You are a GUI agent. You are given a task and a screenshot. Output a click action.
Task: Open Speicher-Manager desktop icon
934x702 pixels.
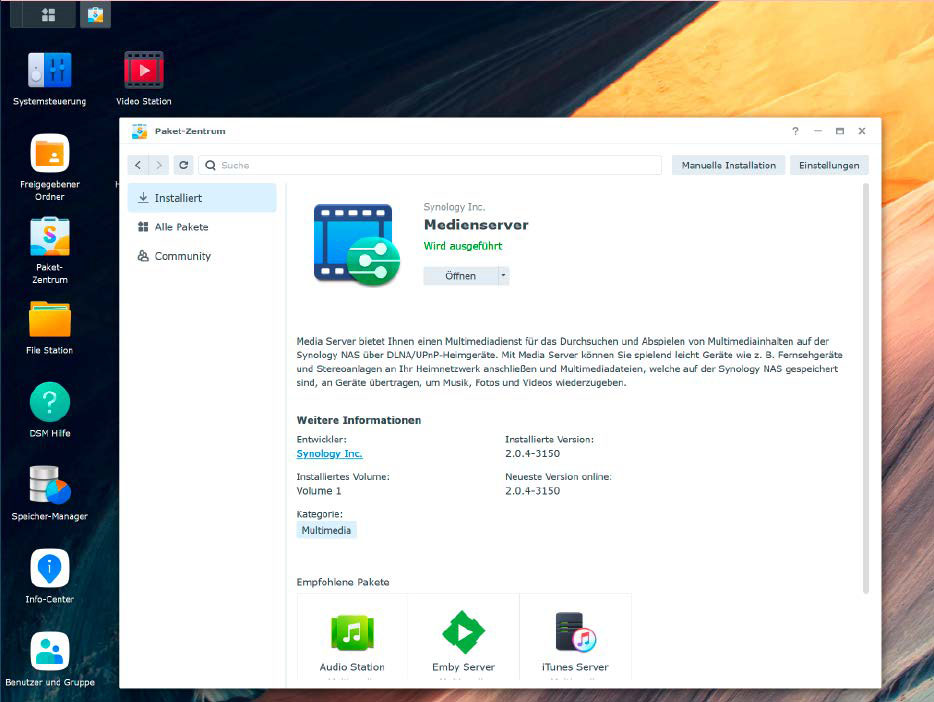click(x=49, y=493)
